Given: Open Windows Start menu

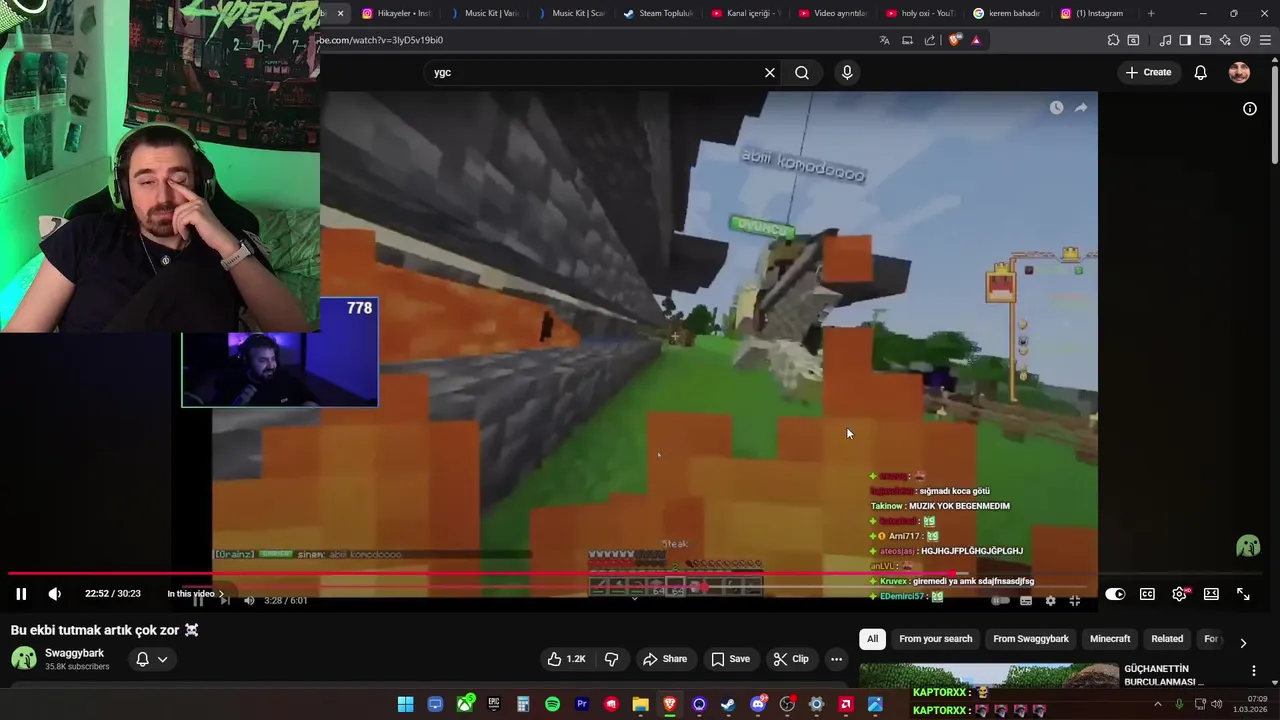Looking at the screenshot, I should click(405, 704).
